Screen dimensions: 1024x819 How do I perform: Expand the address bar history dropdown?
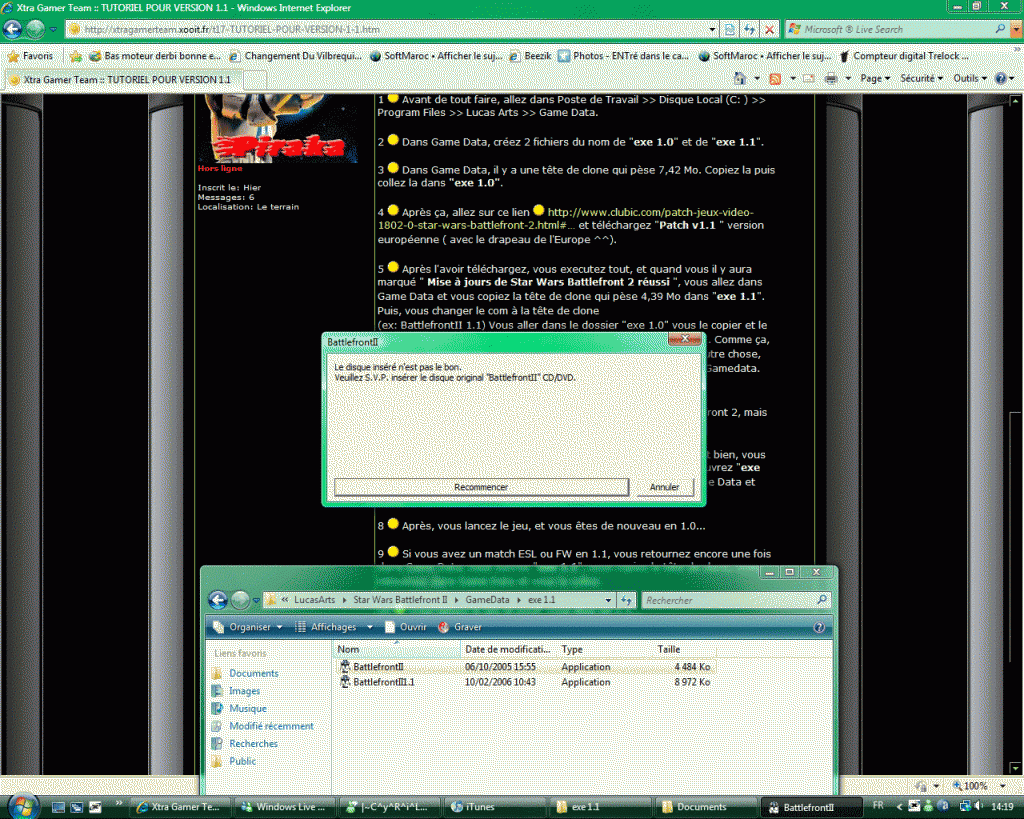click(x=712, y=29)
